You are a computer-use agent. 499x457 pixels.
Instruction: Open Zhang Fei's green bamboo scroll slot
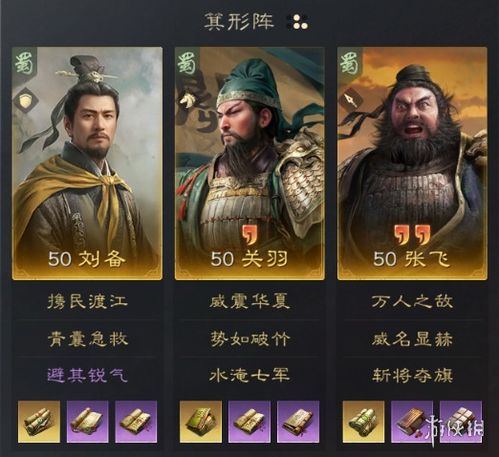[x=363, y=422]
